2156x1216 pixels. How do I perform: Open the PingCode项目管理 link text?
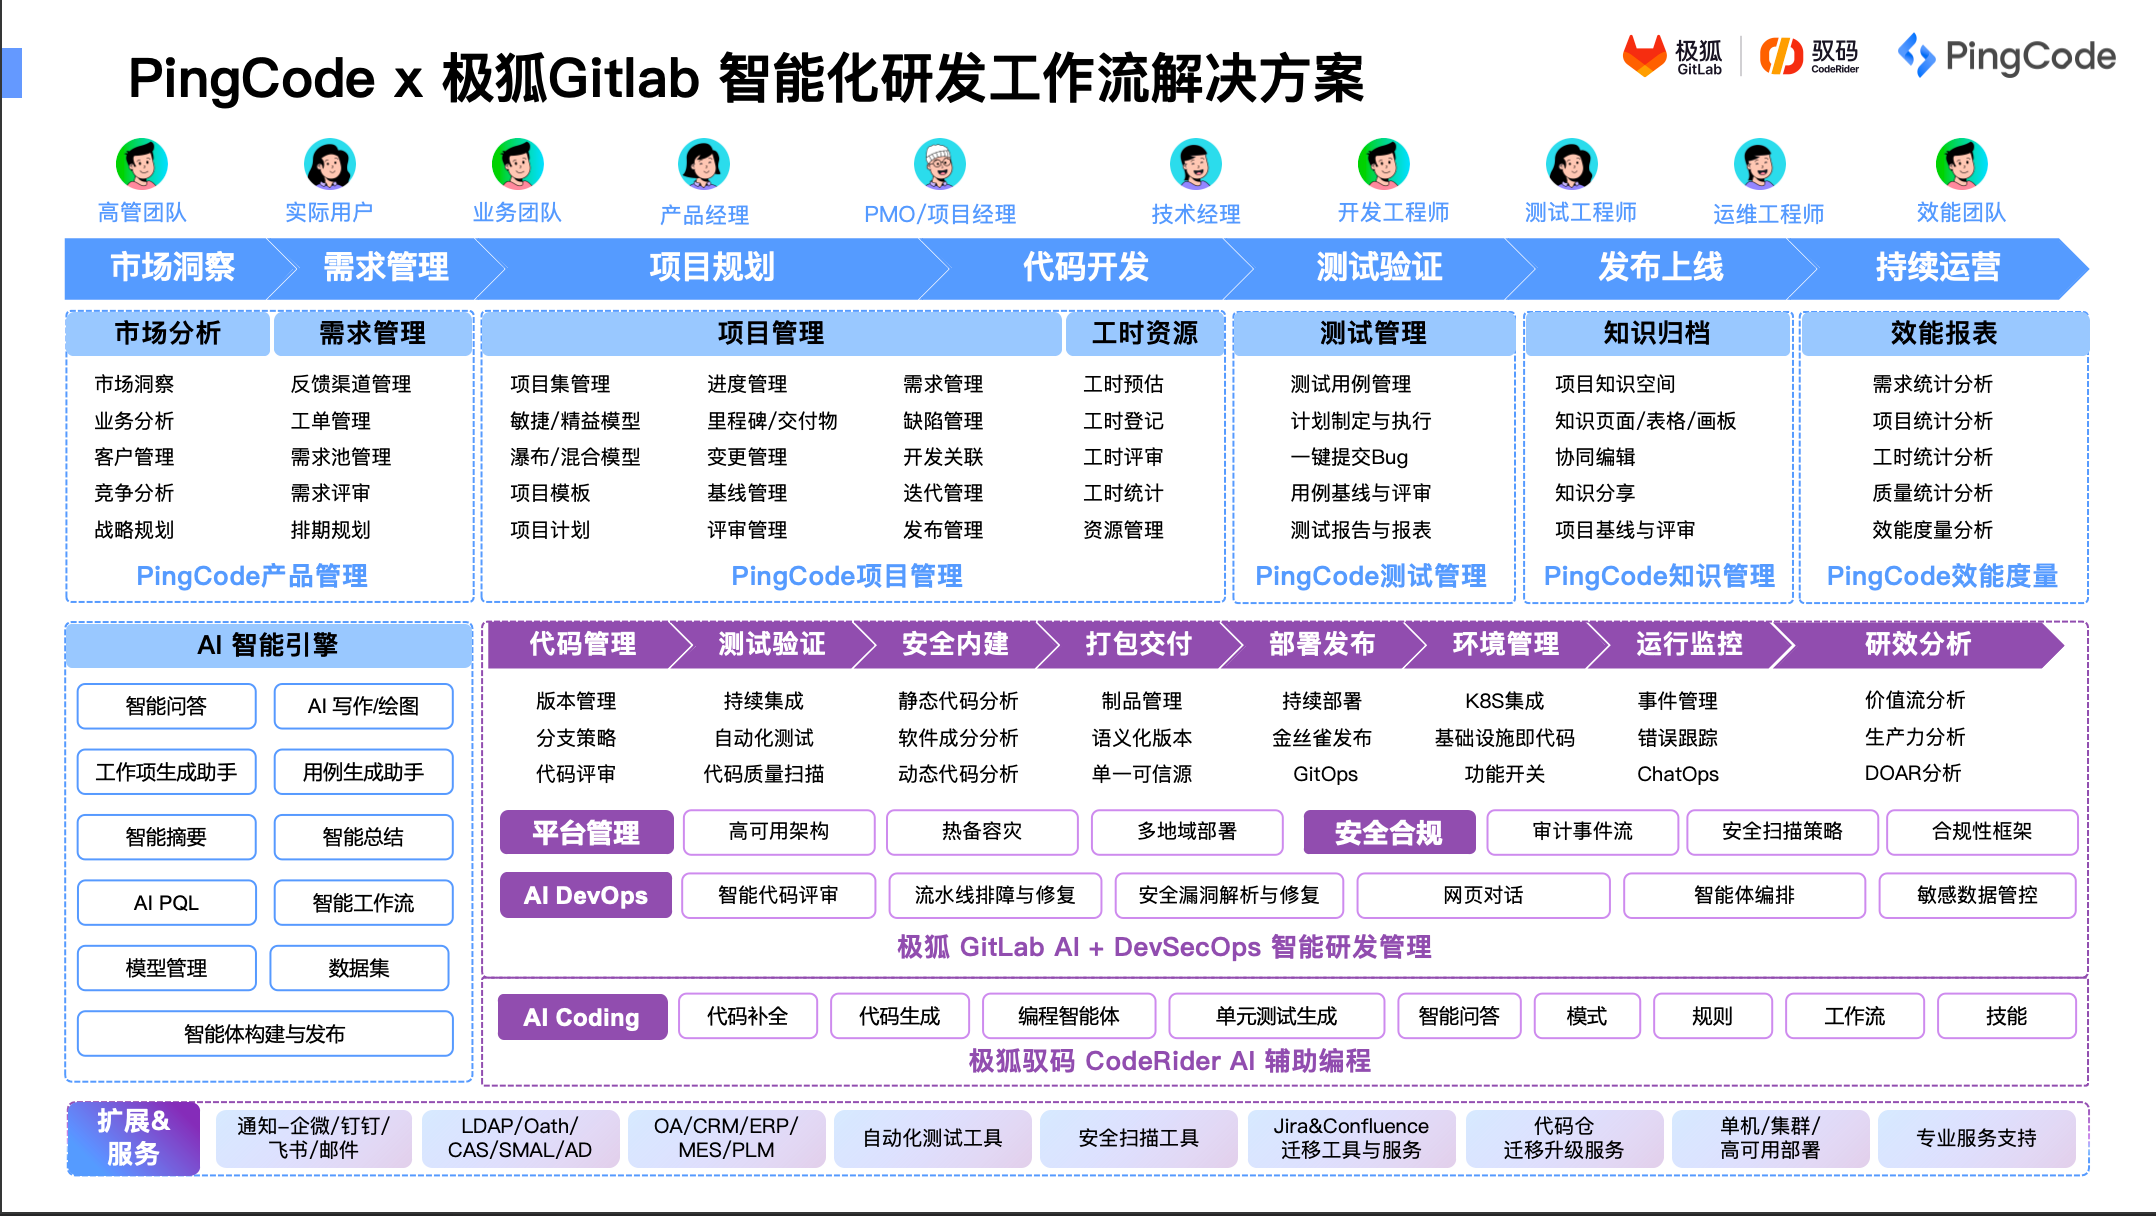coord(846,576)
